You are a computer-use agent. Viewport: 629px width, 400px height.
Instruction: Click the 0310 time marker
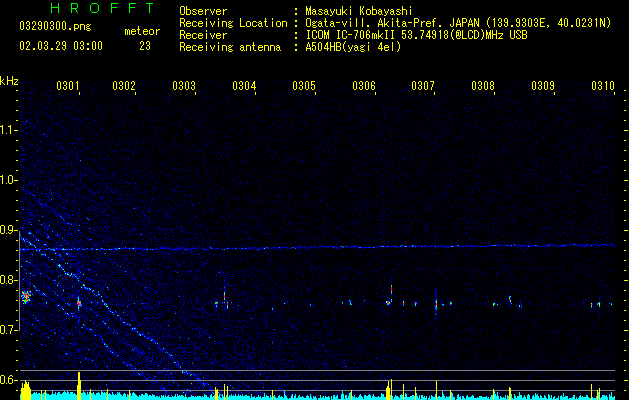coord(603,85)
